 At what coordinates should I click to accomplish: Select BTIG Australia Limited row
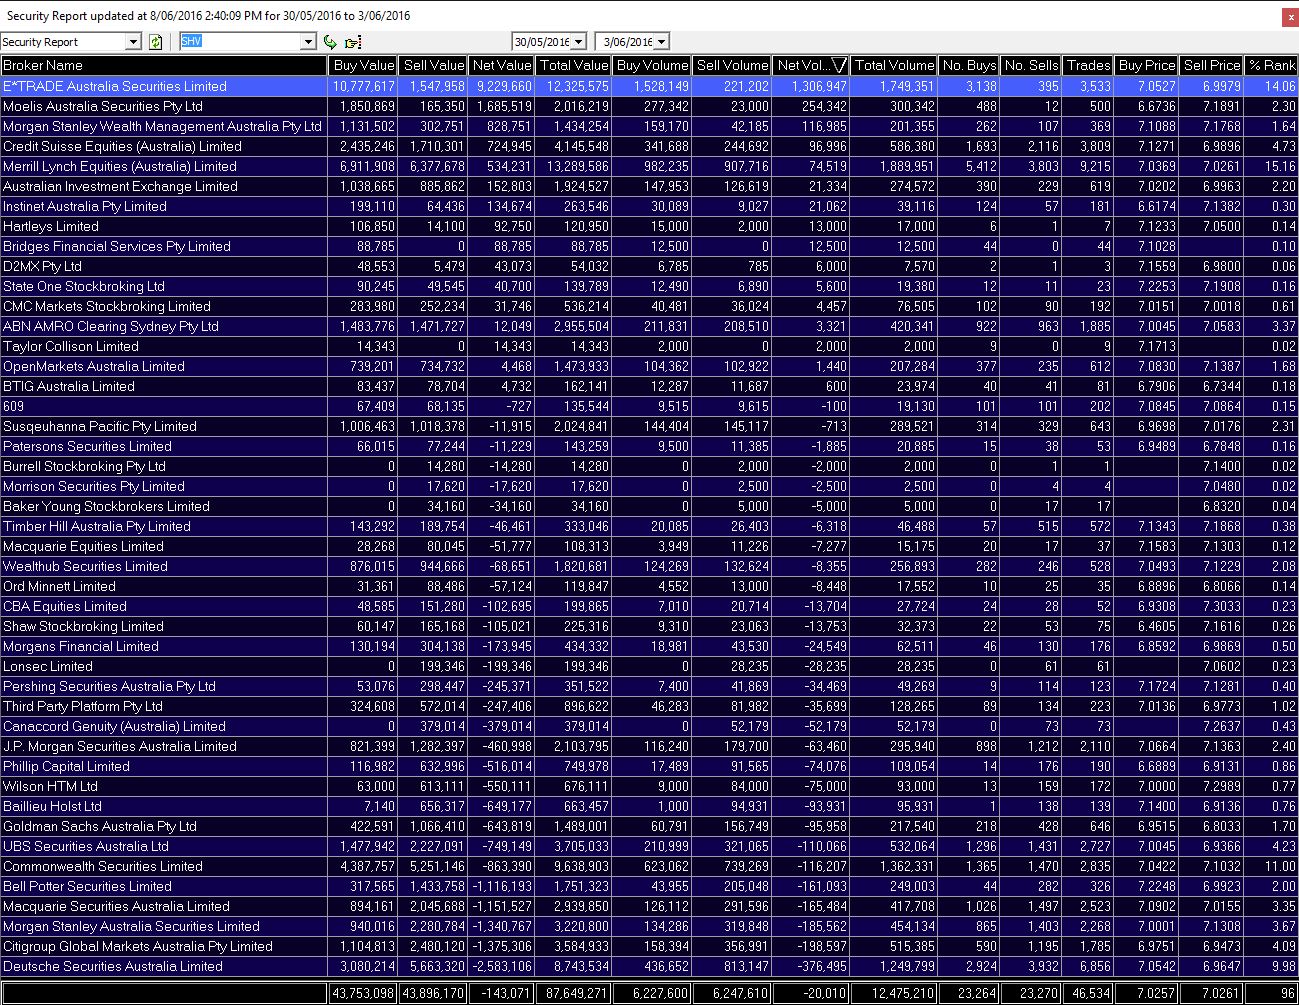click(649, 386)
